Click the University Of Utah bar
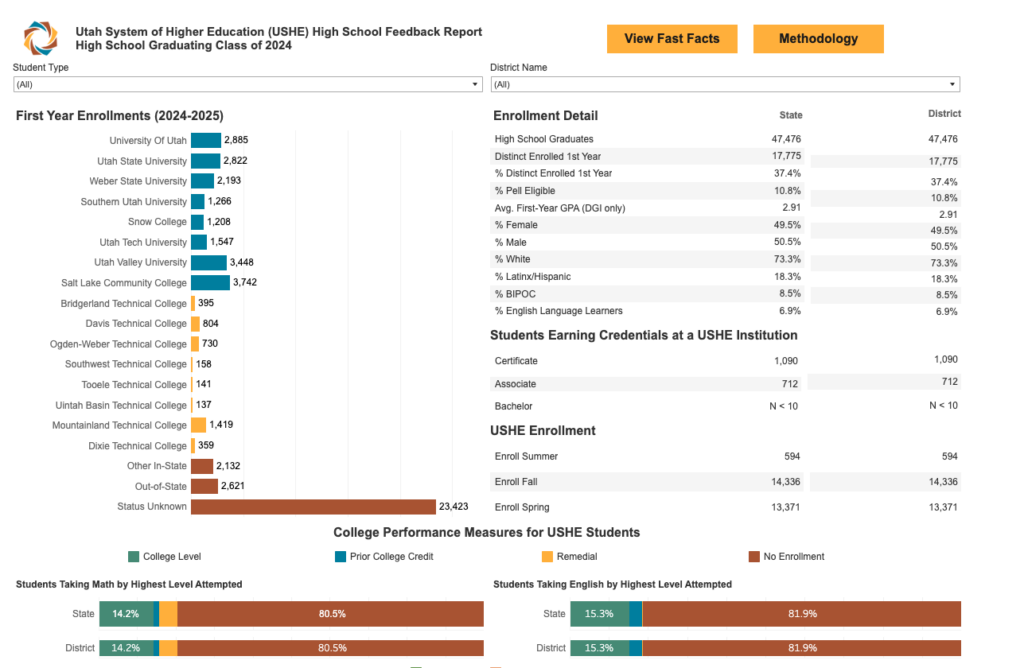 pyautogui.click(x=206, y=140)
